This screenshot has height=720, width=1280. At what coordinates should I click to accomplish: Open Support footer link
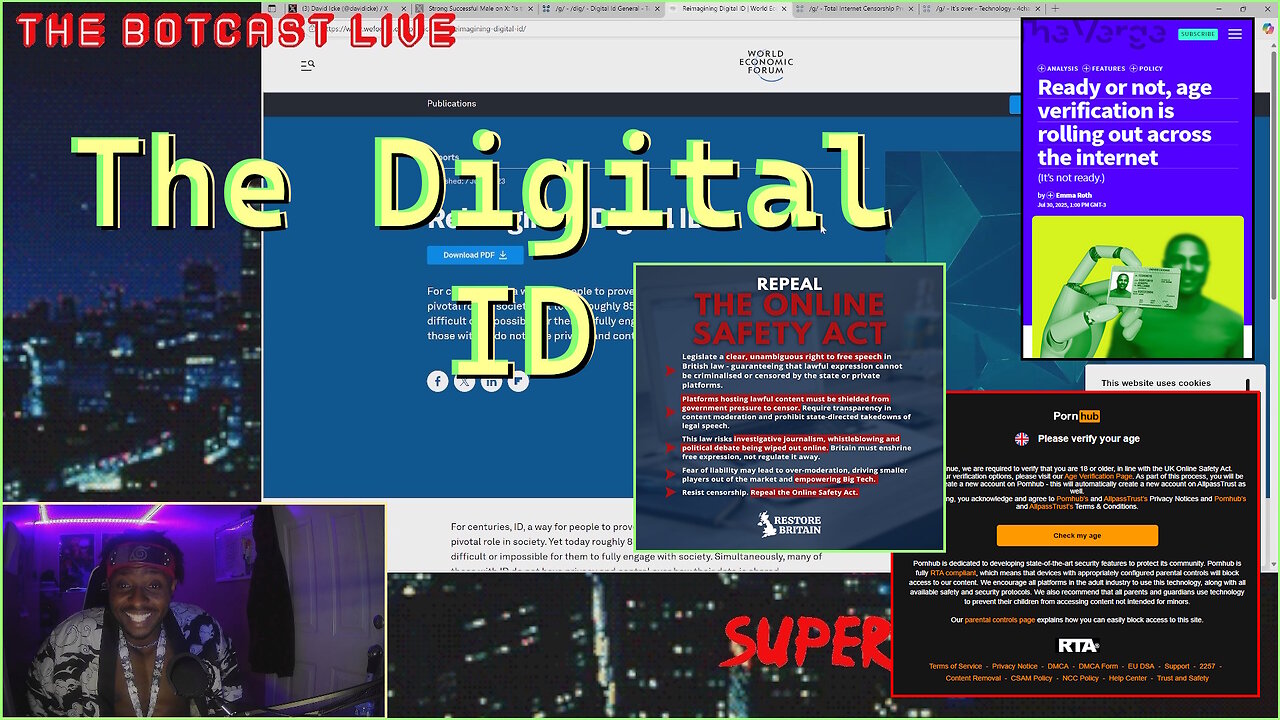[1177, 666]
